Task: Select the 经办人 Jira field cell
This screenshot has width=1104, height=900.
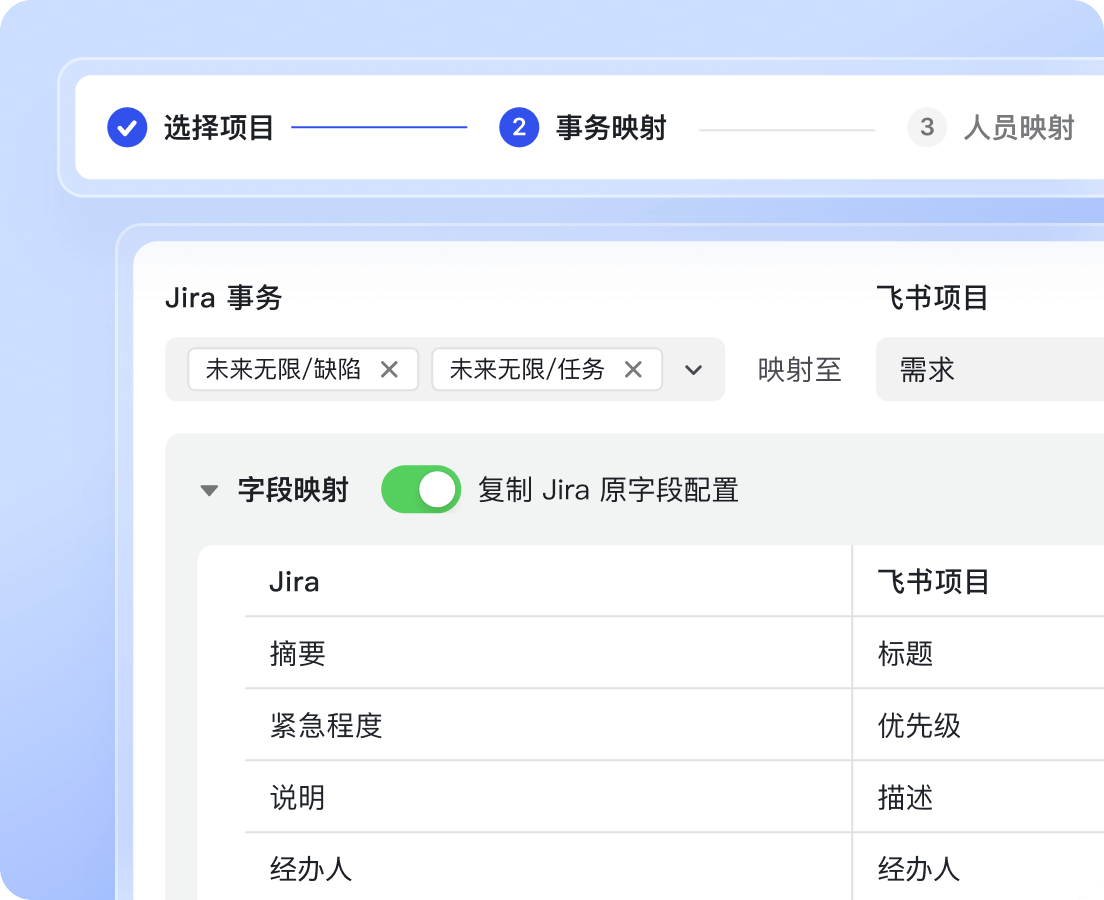Action: click(548, 868)
